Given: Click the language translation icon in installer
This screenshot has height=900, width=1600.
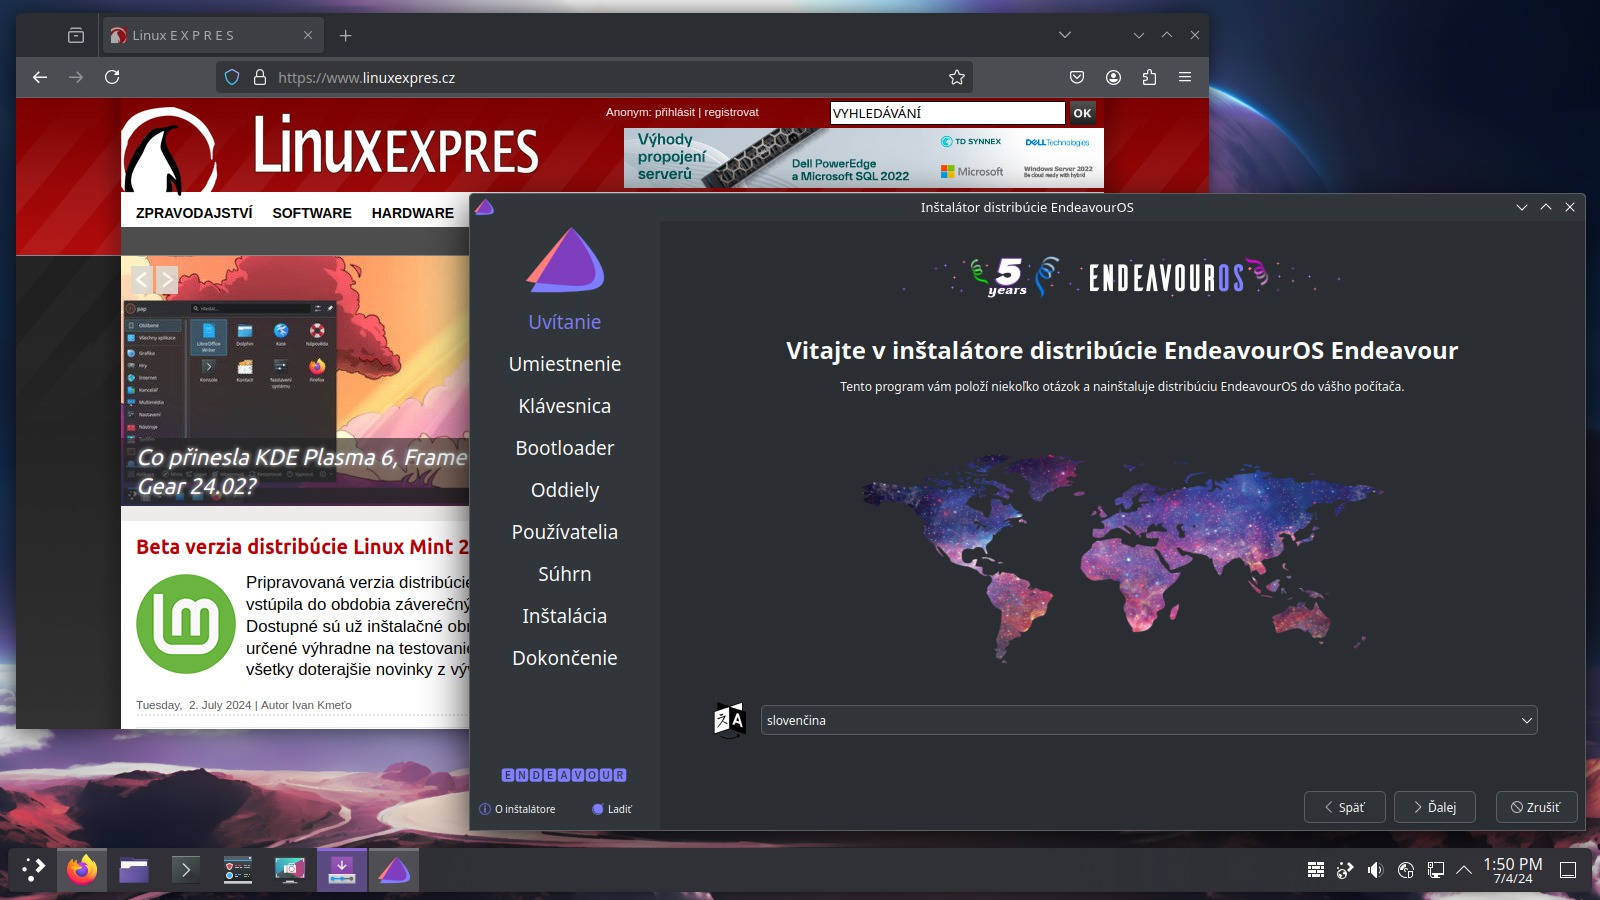Looking at the screenshot, I should click(730, 720).
